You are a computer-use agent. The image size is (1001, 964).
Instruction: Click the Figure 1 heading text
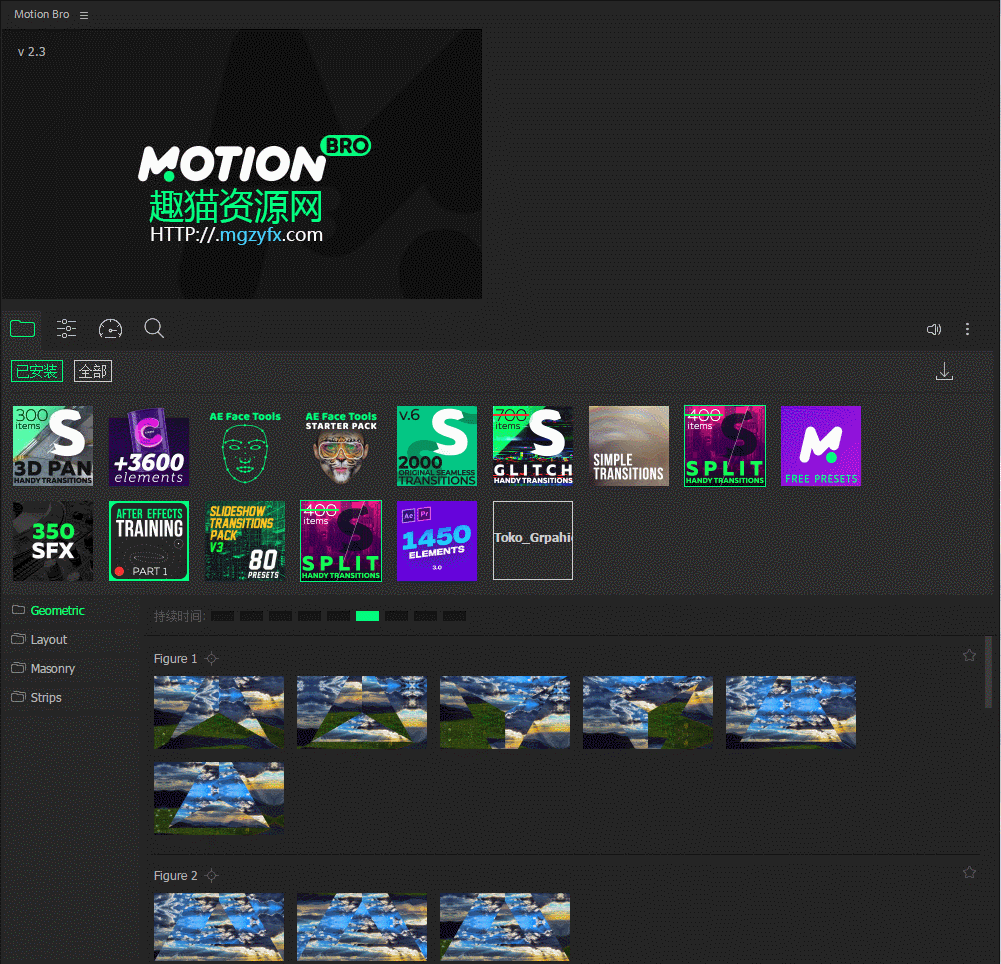pos(176,658)
